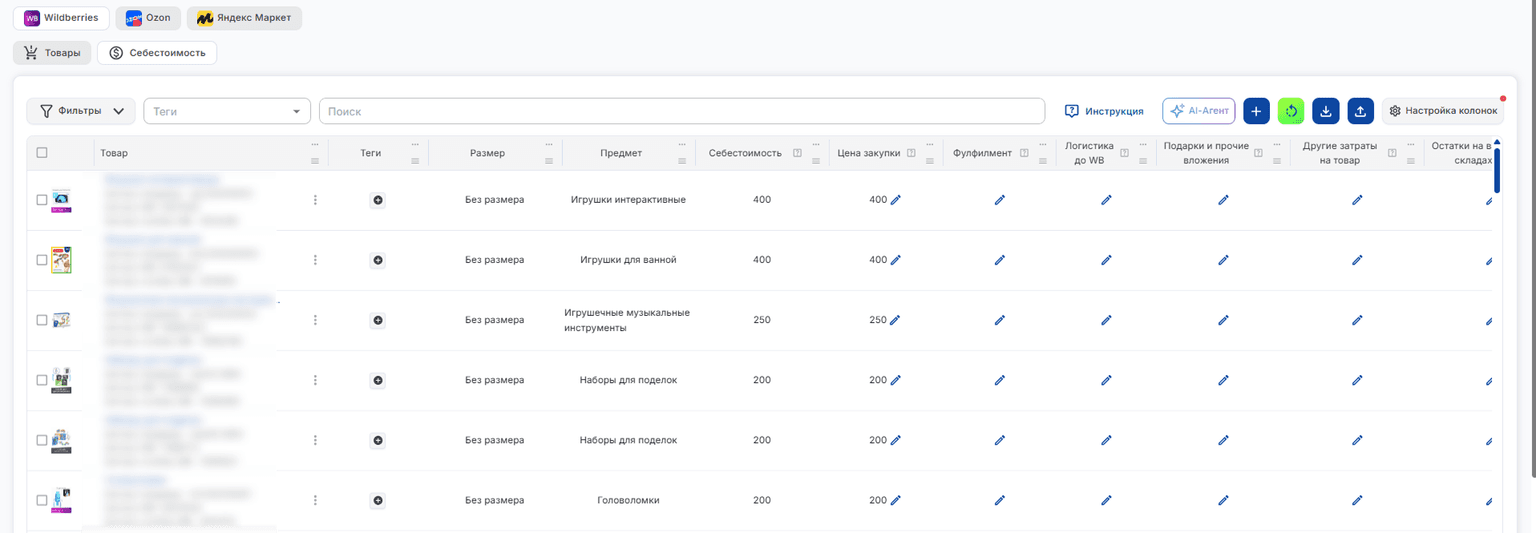This screenshot has width=1536, height=533.
Task: Check the Игрушки интерактивные row checkbox
Action: point(42,200)
